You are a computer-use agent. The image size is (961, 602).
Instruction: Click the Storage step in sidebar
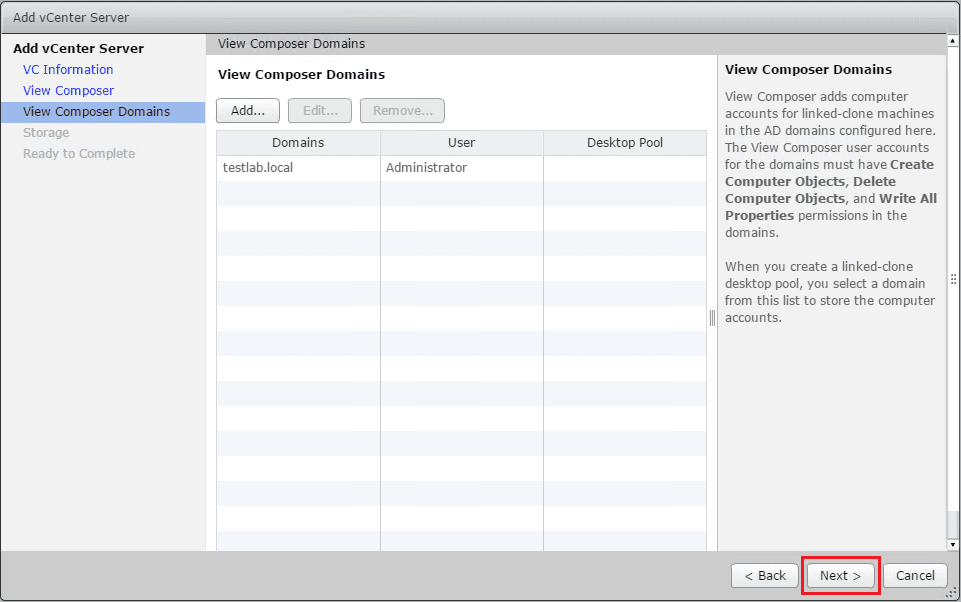[46, 132]
